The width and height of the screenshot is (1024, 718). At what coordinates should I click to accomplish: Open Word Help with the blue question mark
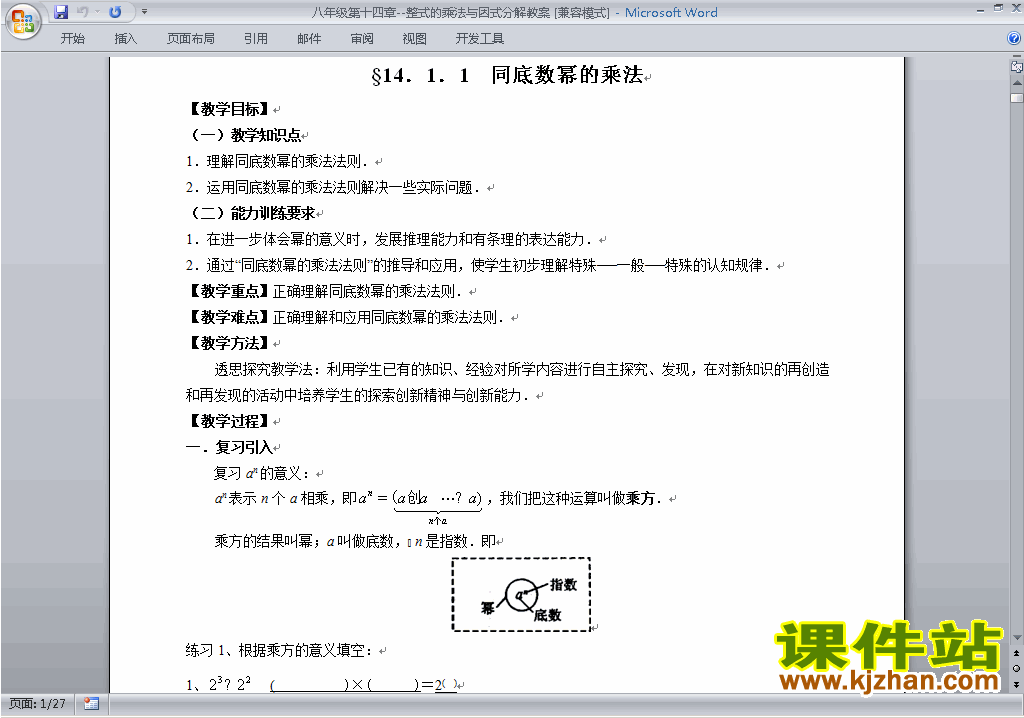point(1014,39)
